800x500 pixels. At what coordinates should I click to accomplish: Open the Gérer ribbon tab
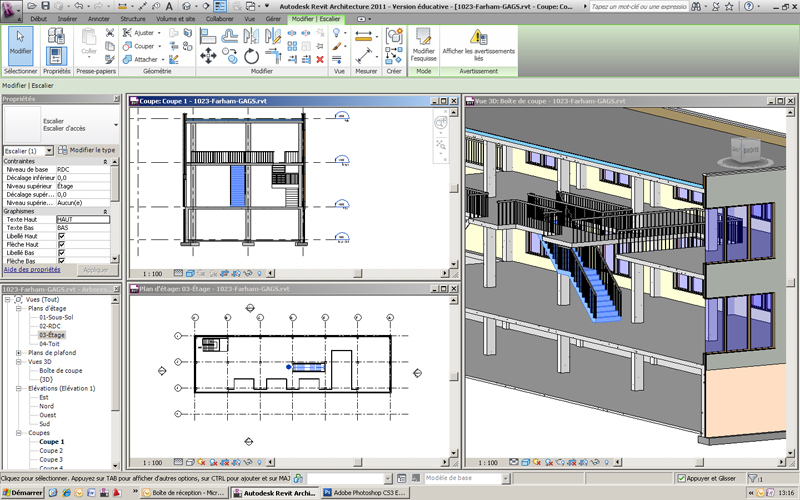[x=273, y=19]
